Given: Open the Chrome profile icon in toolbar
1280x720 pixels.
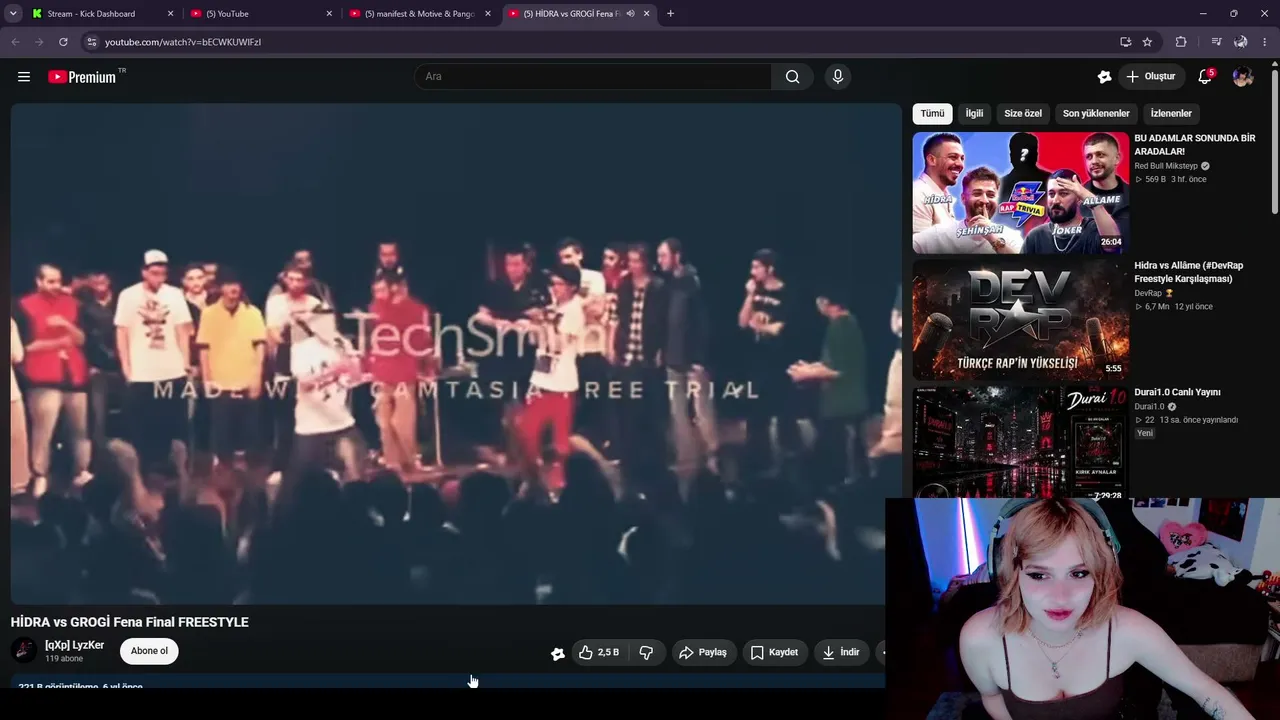Looking at the screenshot, I should click(x=1240, y=42).
